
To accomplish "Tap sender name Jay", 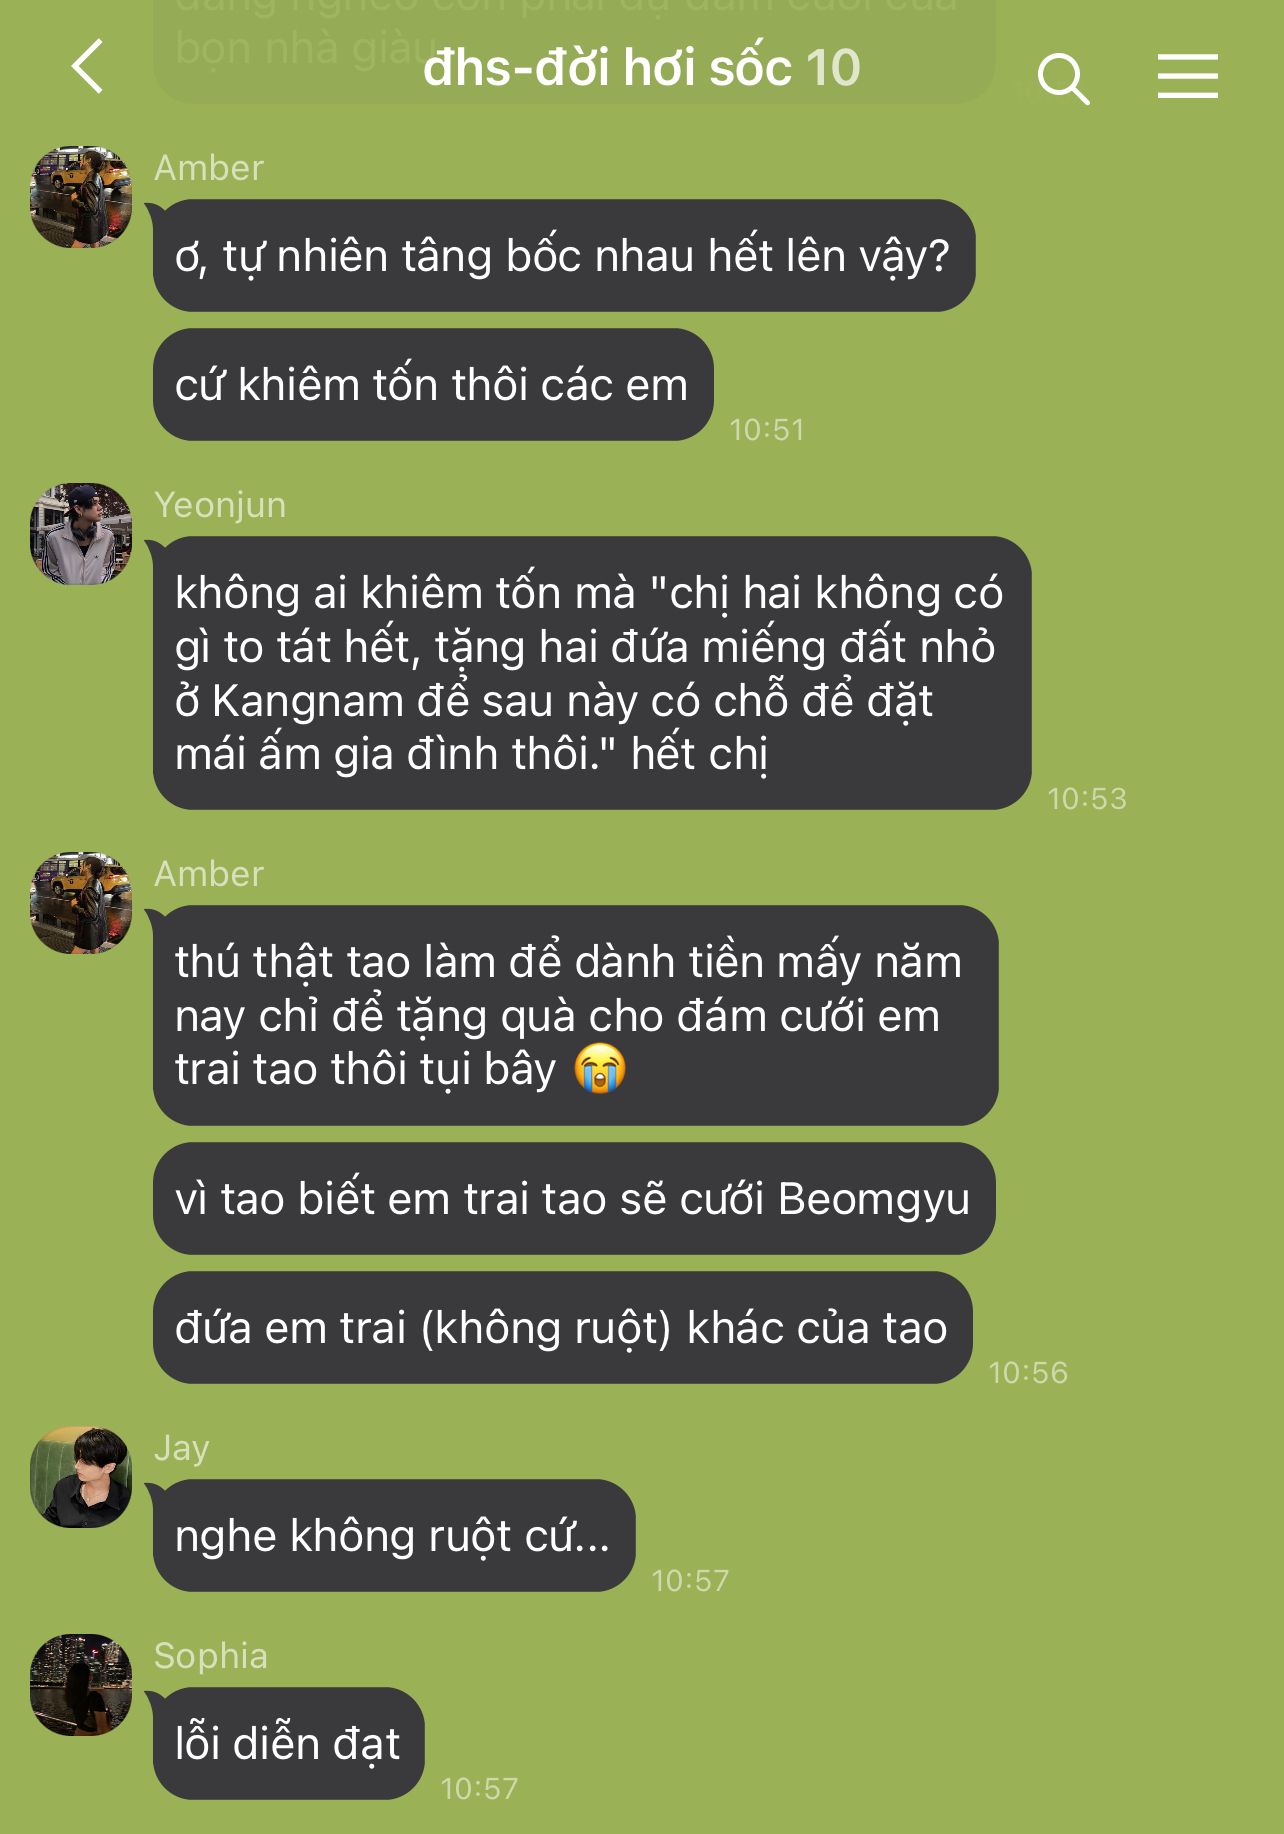I will click(x=182, y=1448).
